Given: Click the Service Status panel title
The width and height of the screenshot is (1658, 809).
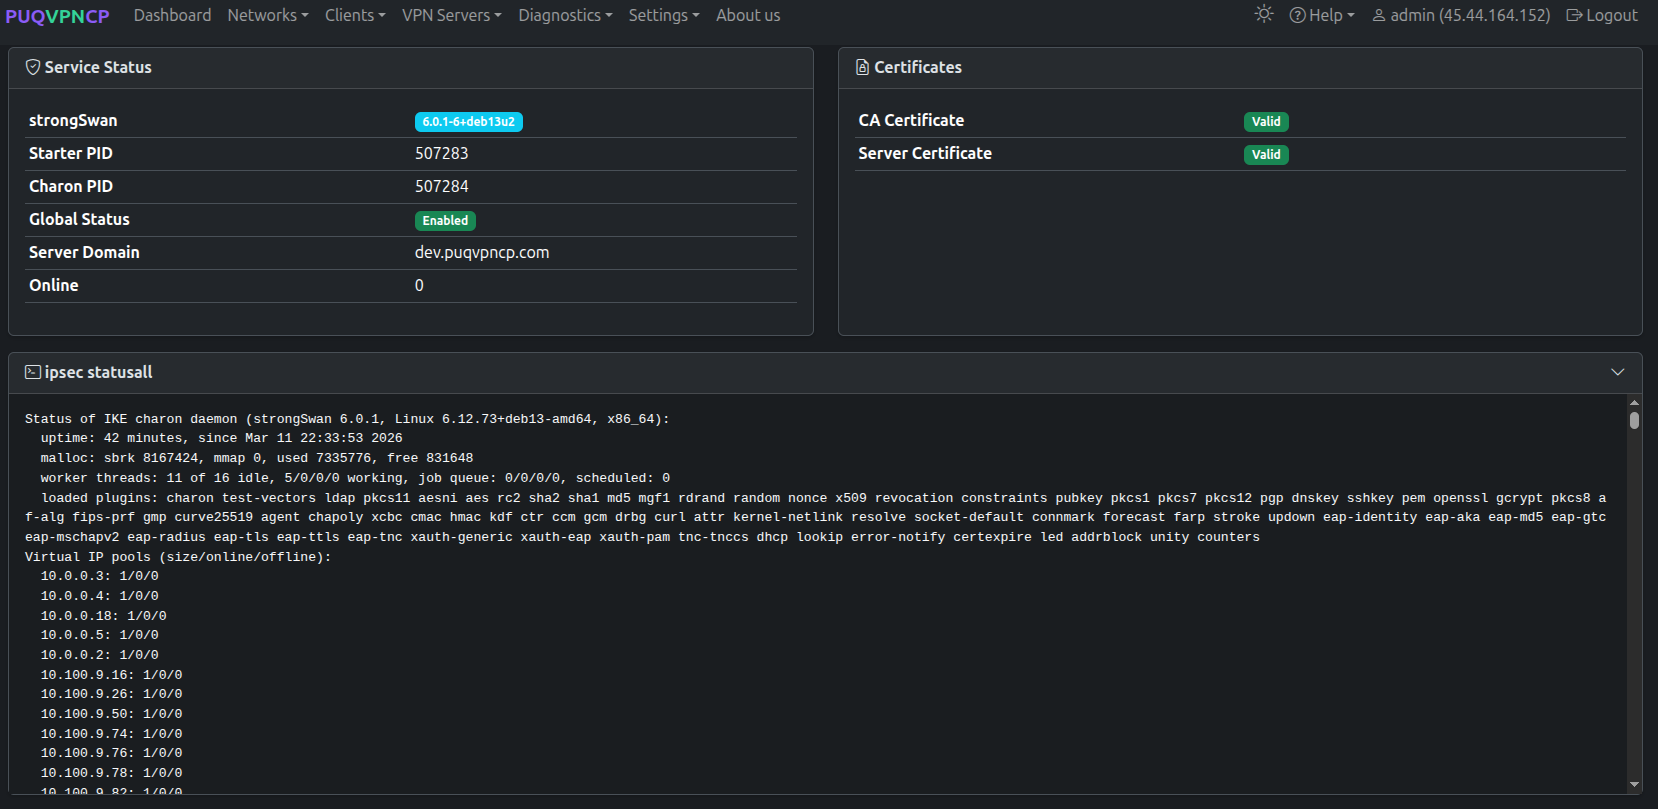Looking at the screenshot, I should click(98, 67).
